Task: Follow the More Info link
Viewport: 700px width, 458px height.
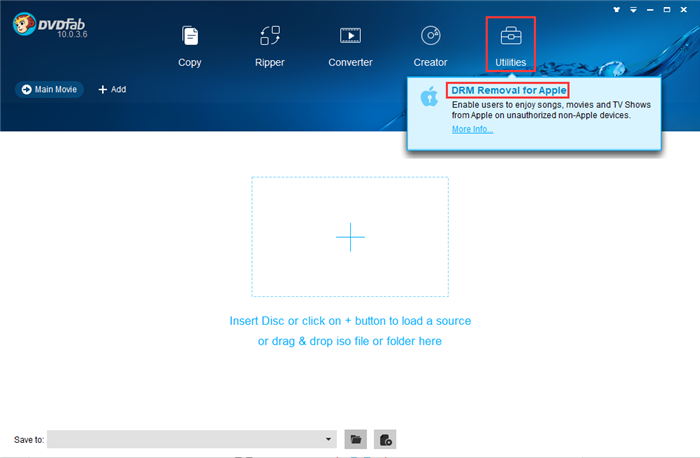Action: [472, 129]
